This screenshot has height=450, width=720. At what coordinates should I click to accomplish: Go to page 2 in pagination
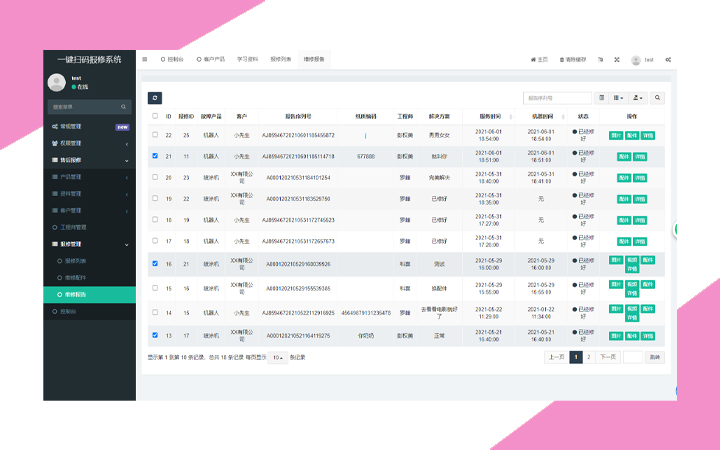coord(588,356)
